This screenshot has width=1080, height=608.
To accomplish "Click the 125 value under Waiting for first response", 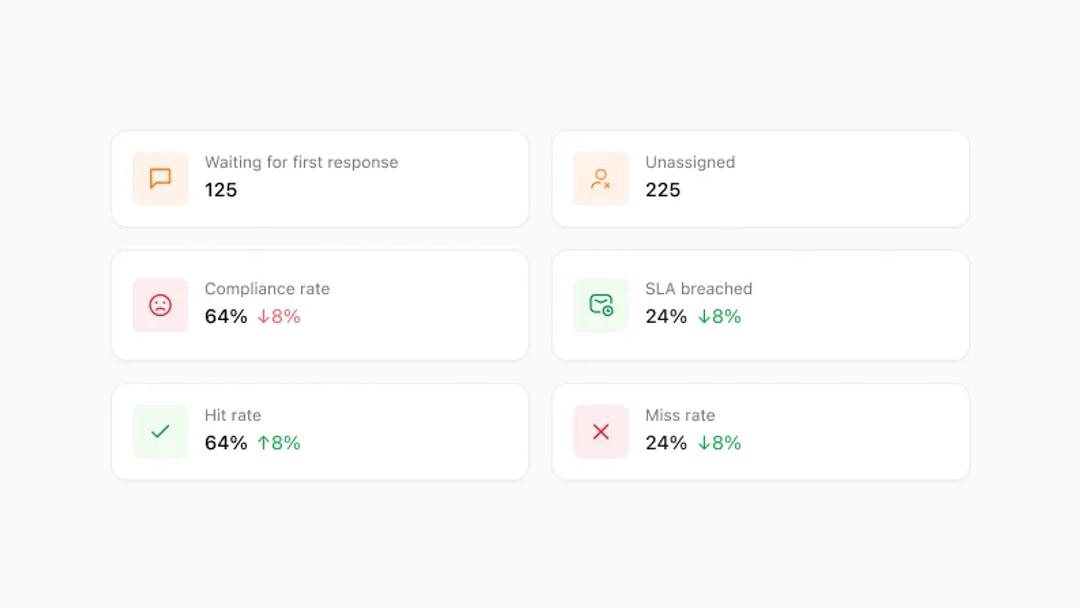I will [220, 190].
